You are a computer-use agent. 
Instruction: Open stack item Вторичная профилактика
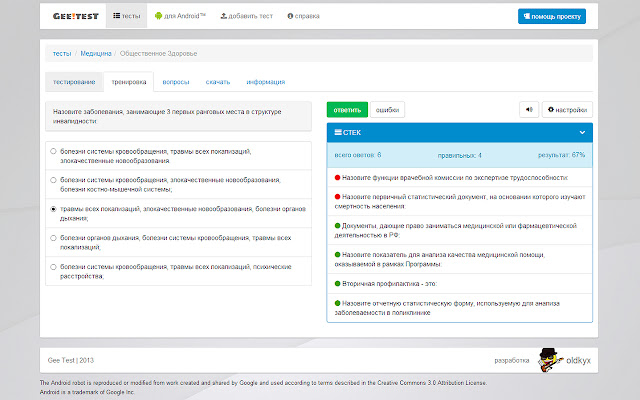[x=460, y=283]
